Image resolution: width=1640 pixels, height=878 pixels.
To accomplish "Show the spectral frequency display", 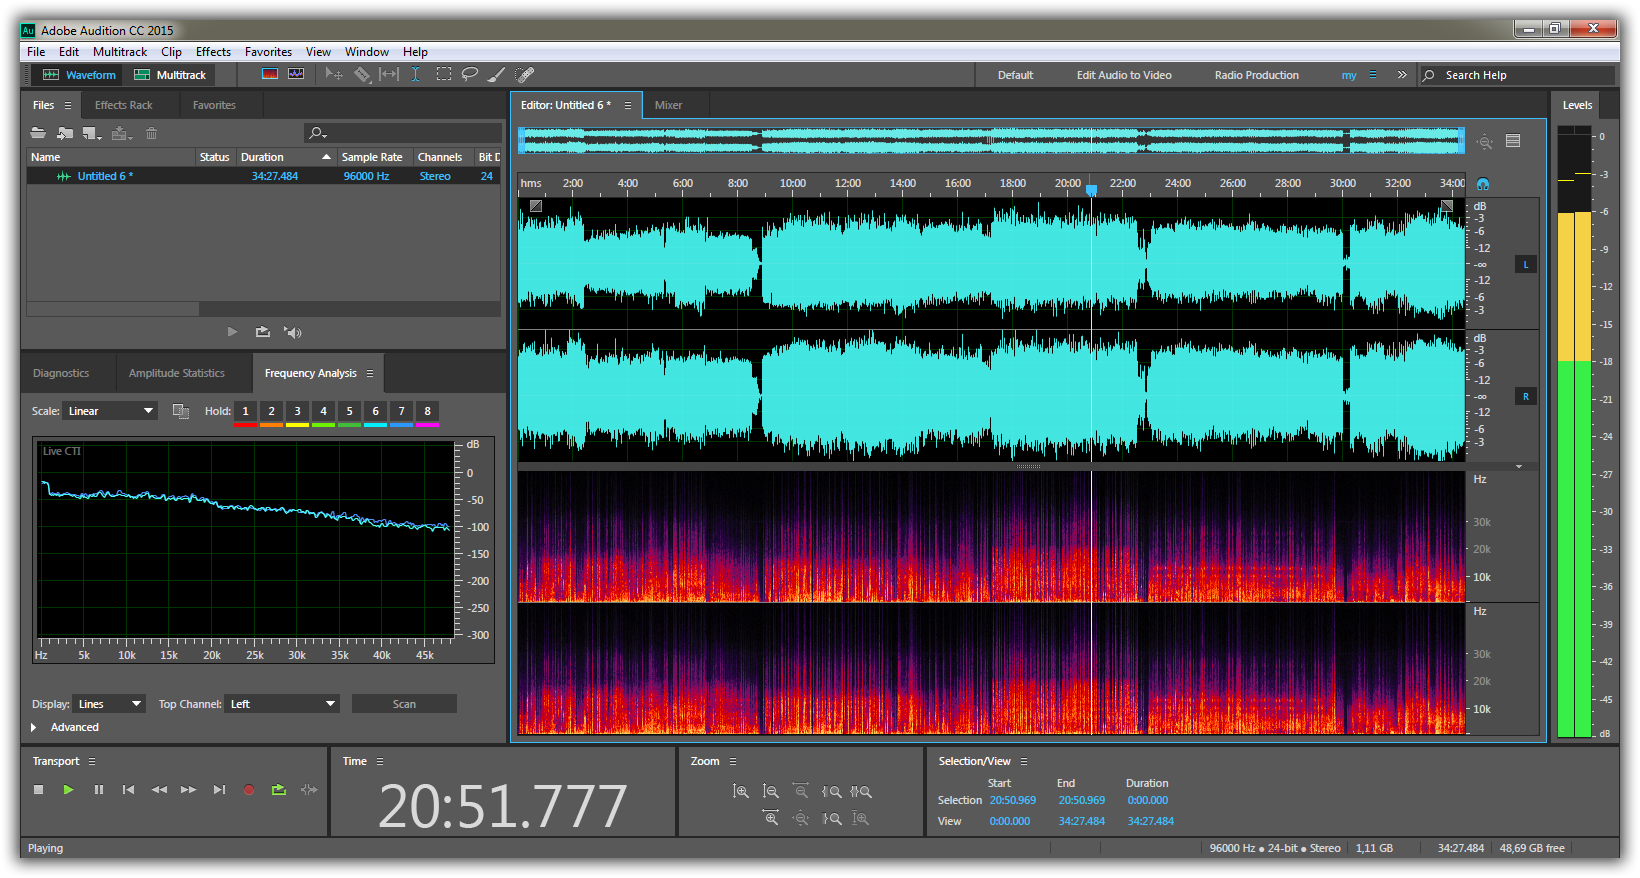I will [270, 74].
